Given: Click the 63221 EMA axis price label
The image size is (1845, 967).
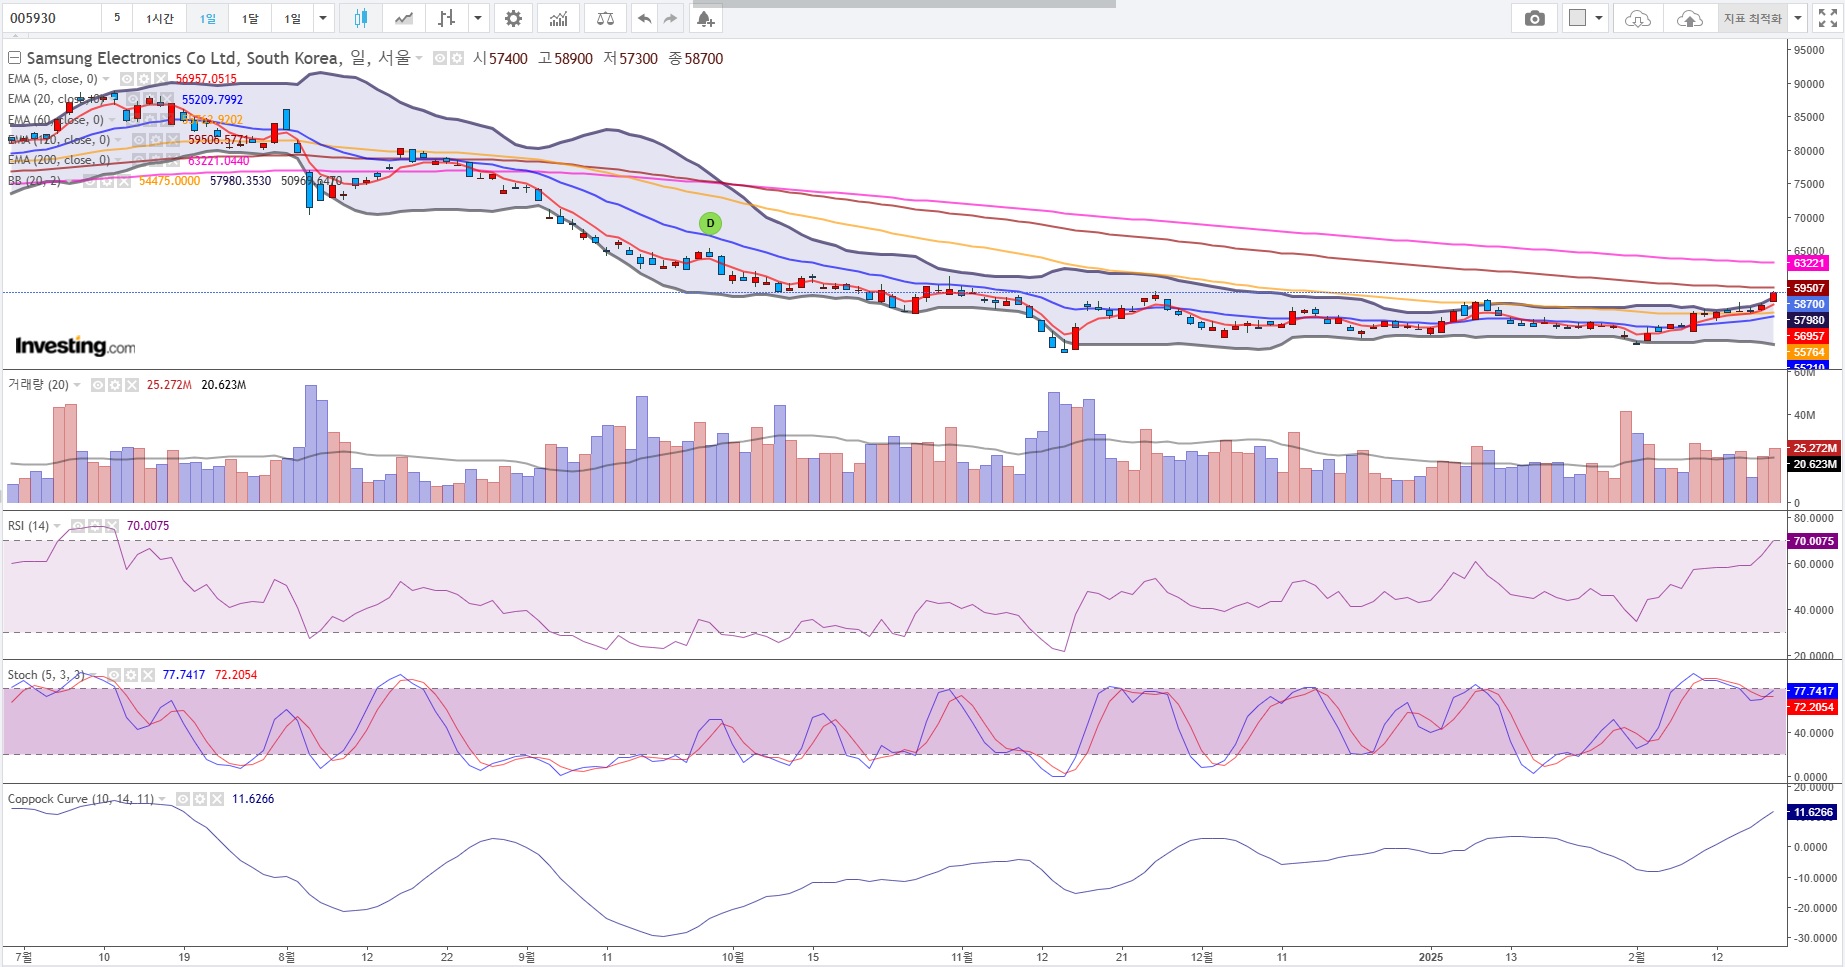Looking at the screenshot, I should pos(1809,263).
